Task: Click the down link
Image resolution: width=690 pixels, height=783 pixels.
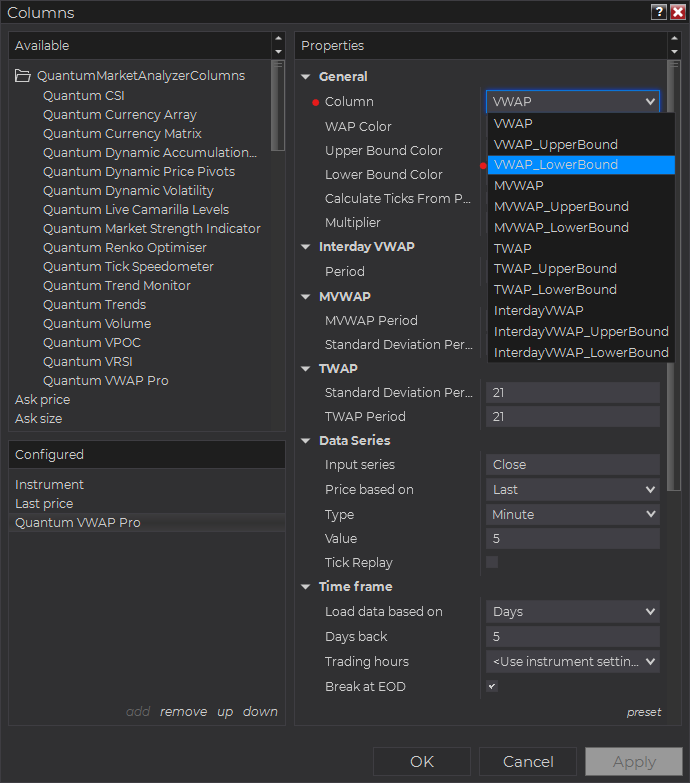Action: coord(260,712)
